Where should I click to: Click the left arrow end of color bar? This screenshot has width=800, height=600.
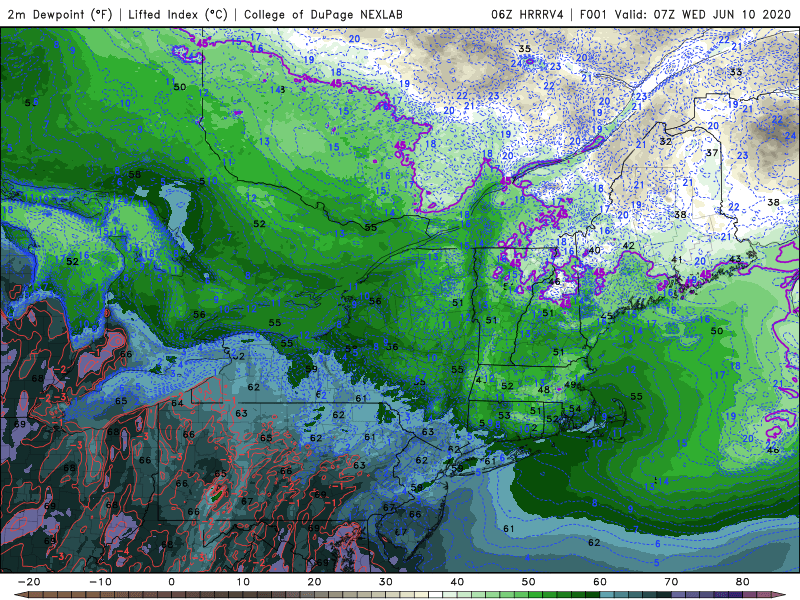point(20,595)
